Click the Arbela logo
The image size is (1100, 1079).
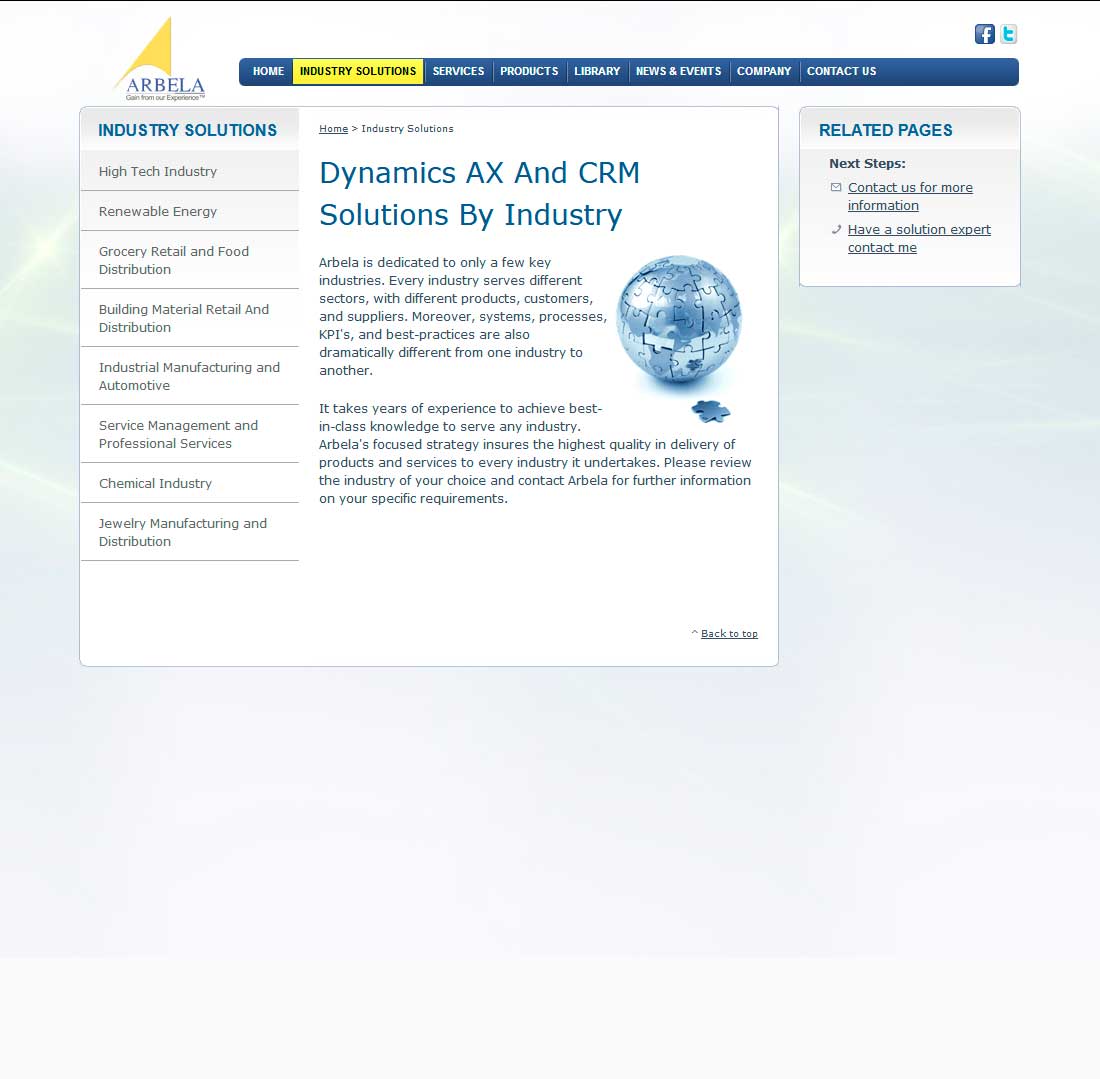pyautogui.click(x=161, y=59)
